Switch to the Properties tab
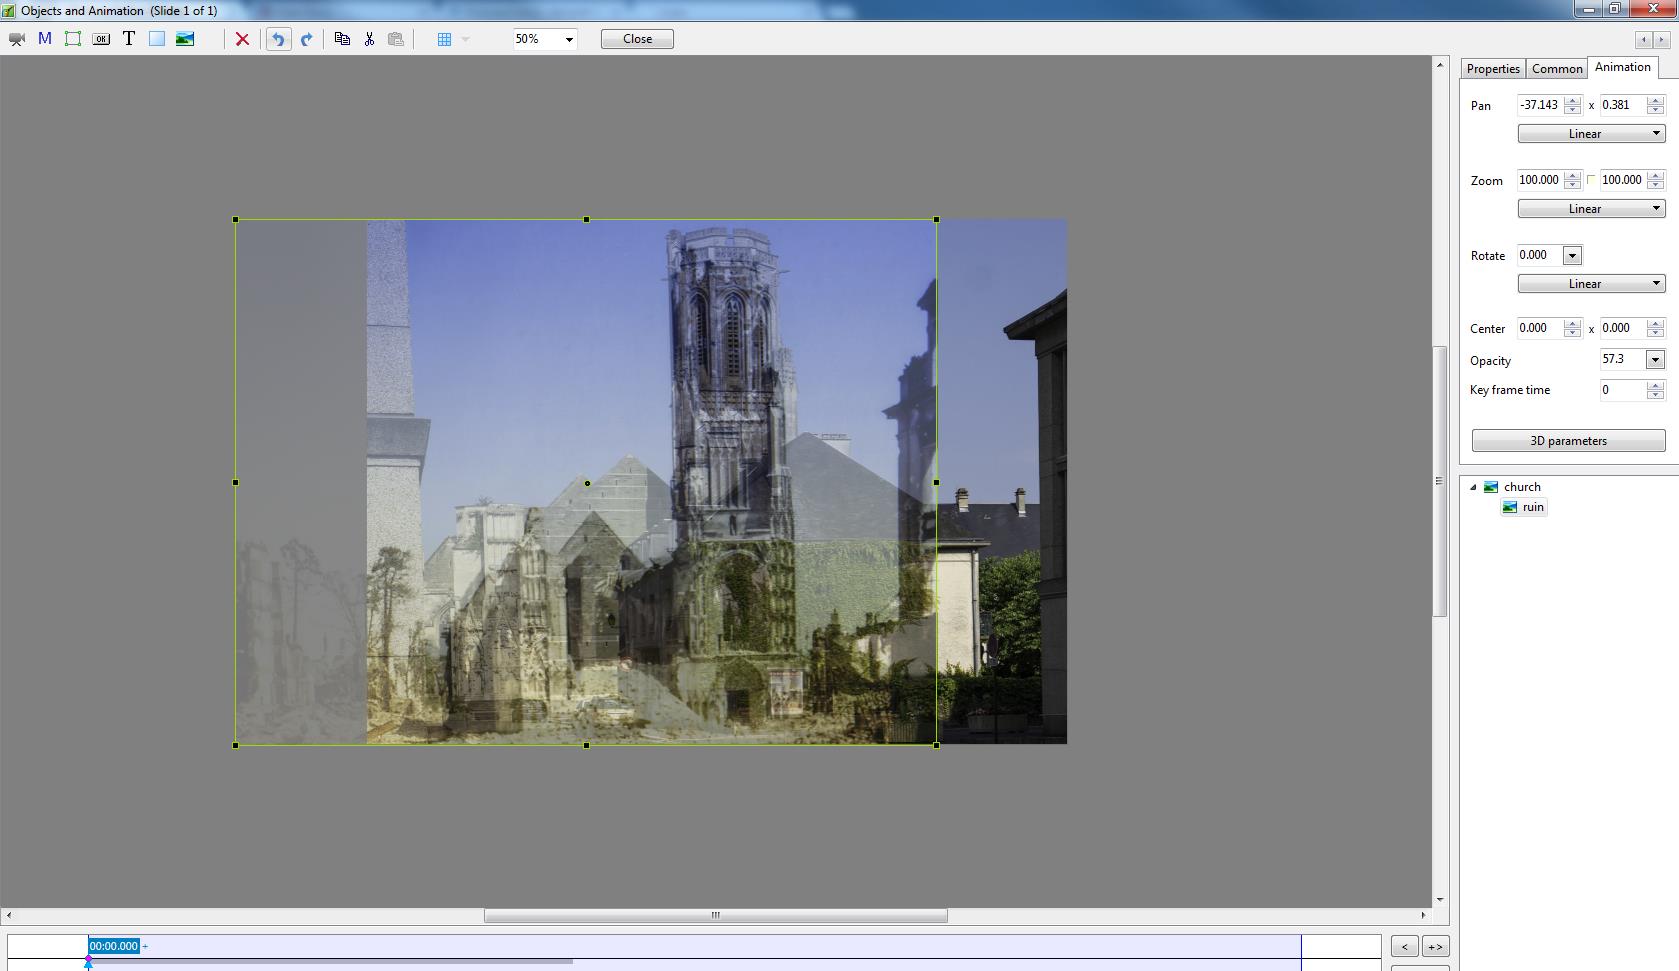The image size is (1679, 971). point(1493,69)
